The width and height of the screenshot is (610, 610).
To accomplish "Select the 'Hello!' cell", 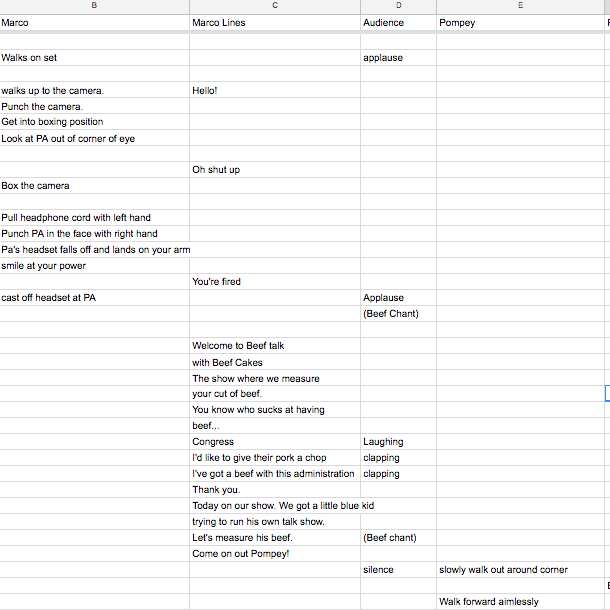I will point(275,90).
